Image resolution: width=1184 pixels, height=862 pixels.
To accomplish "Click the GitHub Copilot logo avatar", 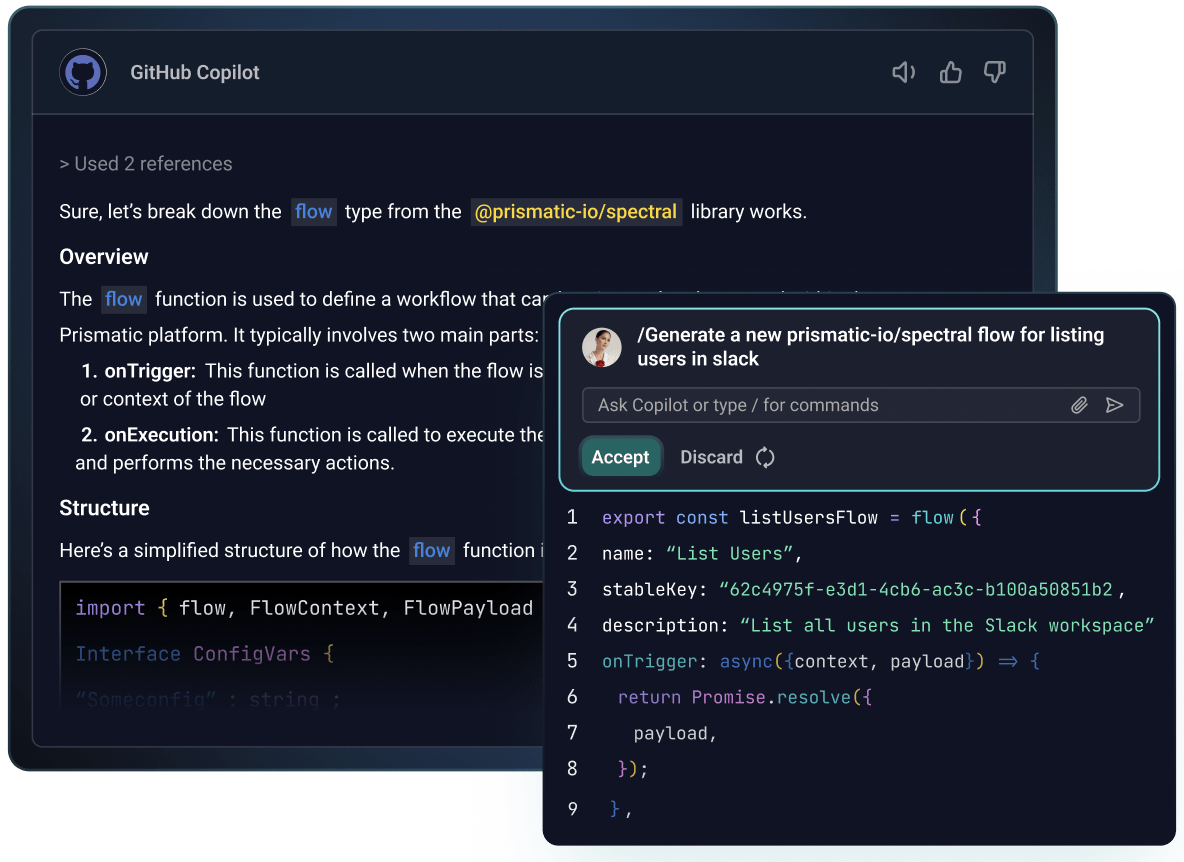I will tap(83, 72).
